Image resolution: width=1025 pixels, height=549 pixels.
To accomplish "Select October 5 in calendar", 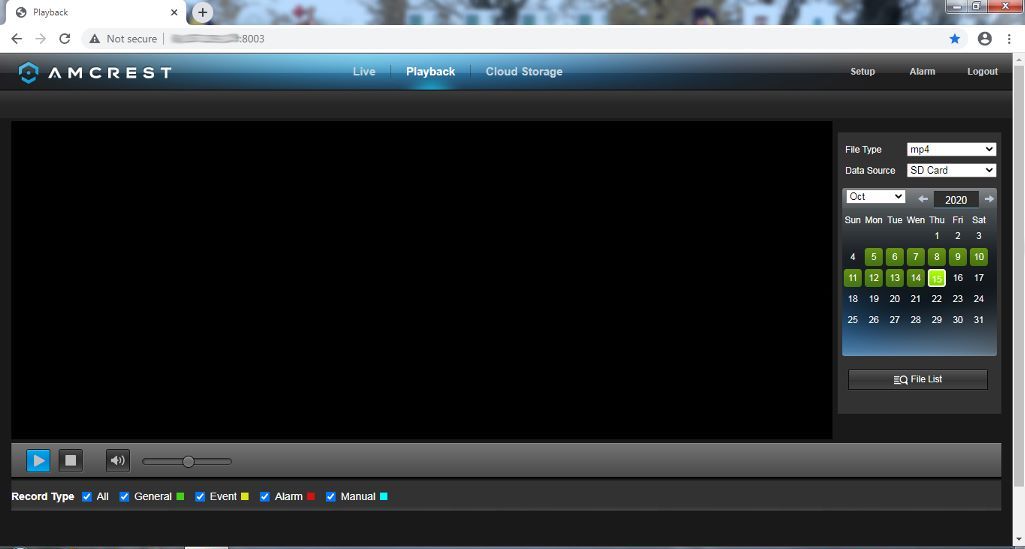I will pyautogui.click(x=873, y=257).
